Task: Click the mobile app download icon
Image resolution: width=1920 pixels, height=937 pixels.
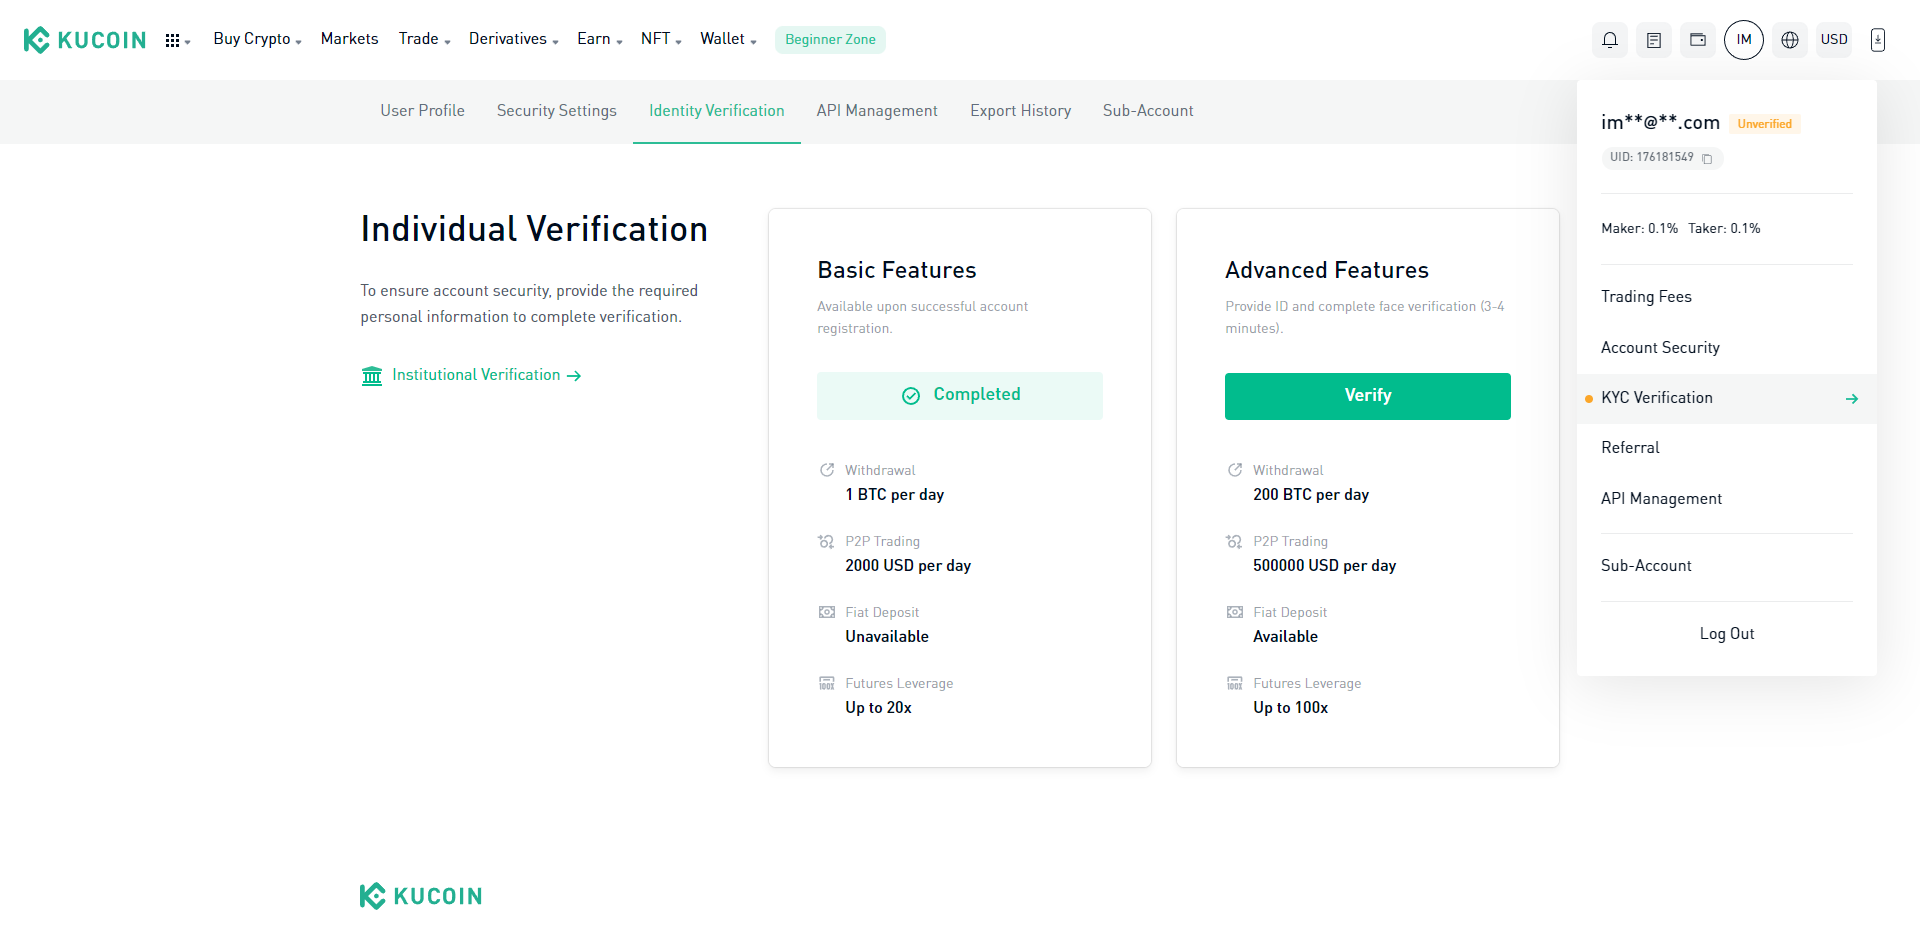Action: point(1878,40)
